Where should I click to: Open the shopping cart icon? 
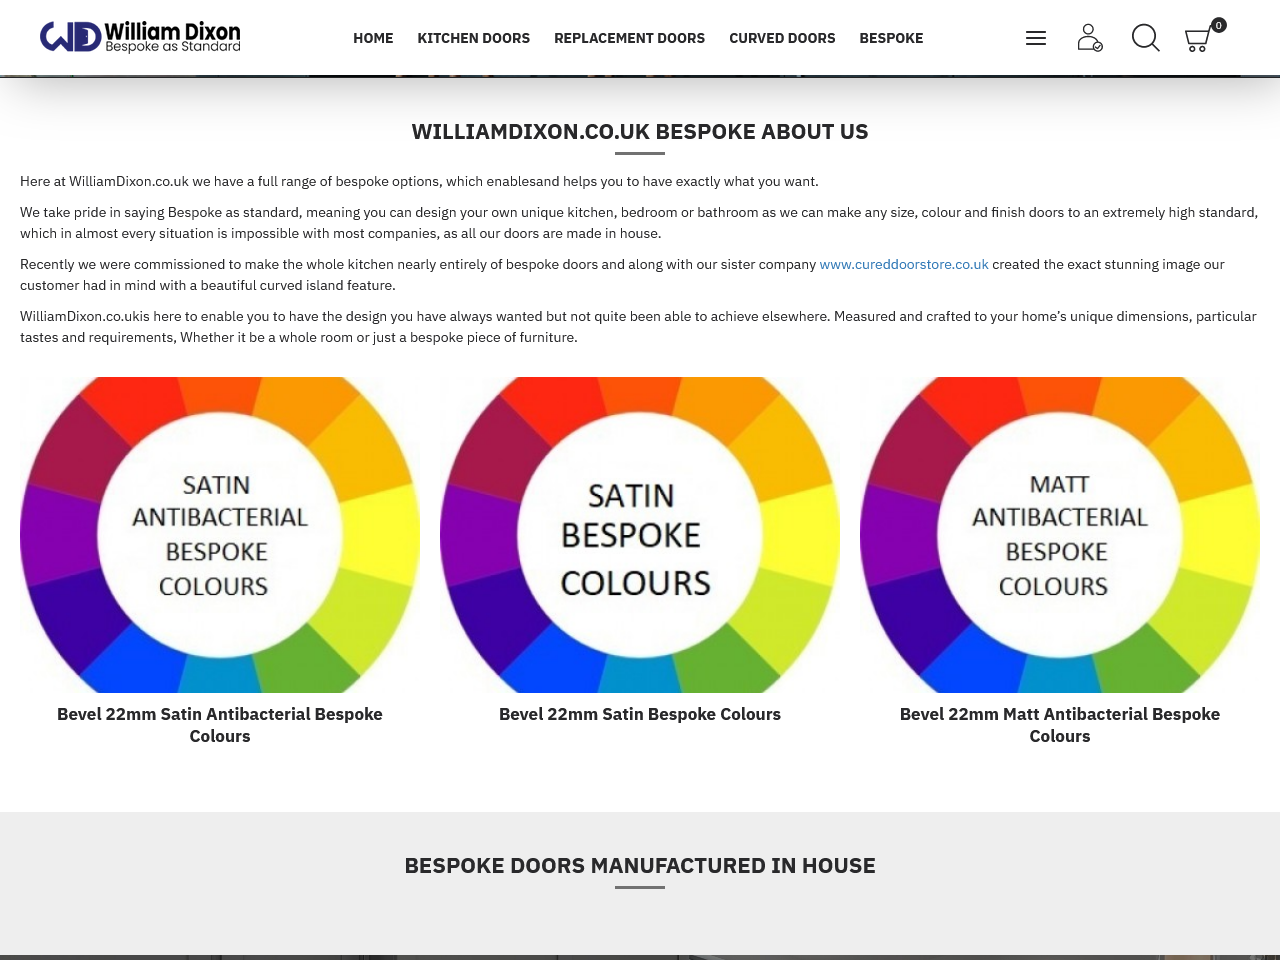click(x=1197, y=40)
